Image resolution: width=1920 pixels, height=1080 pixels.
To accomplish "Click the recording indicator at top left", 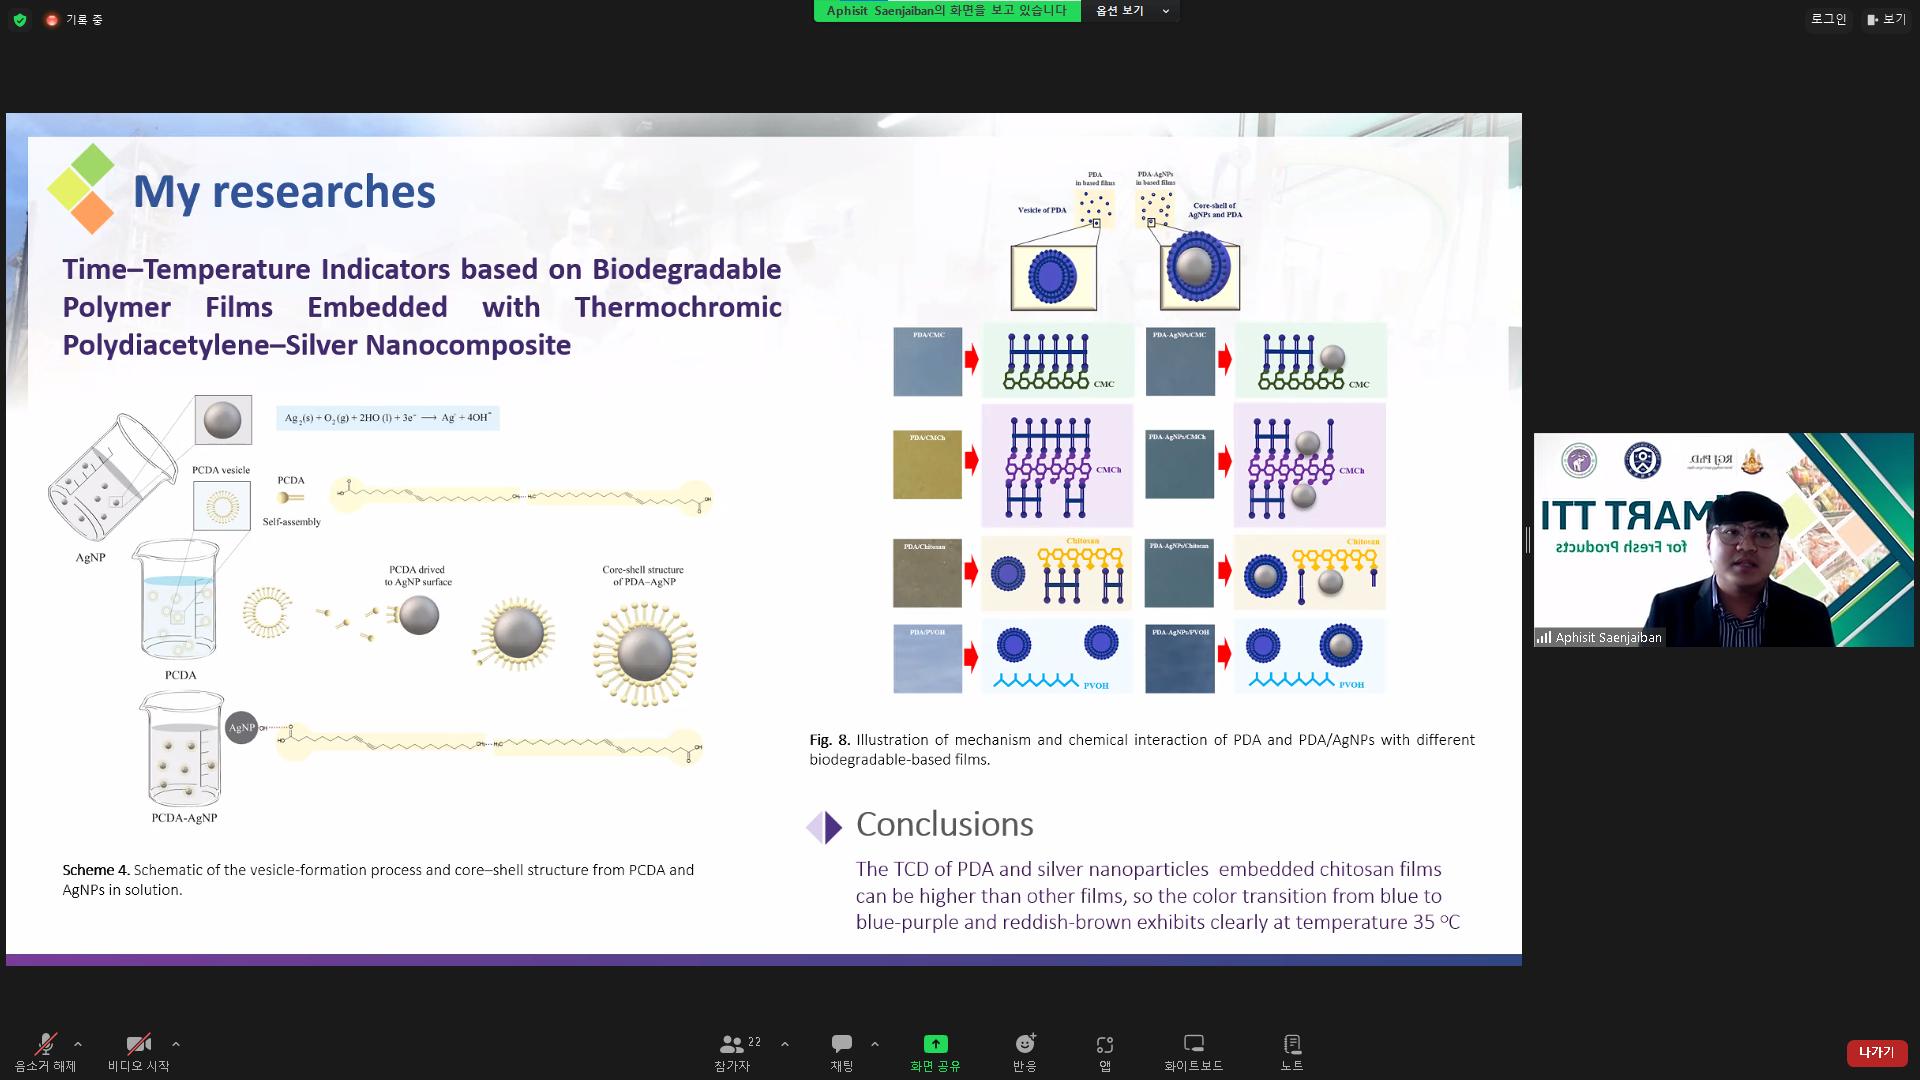I will coord(74,20).
